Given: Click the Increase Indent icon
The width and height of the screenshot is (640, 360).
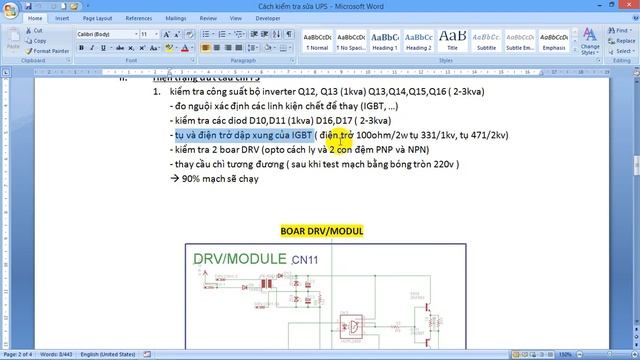Looking at the screenshot, I should [x=264, y=34].
